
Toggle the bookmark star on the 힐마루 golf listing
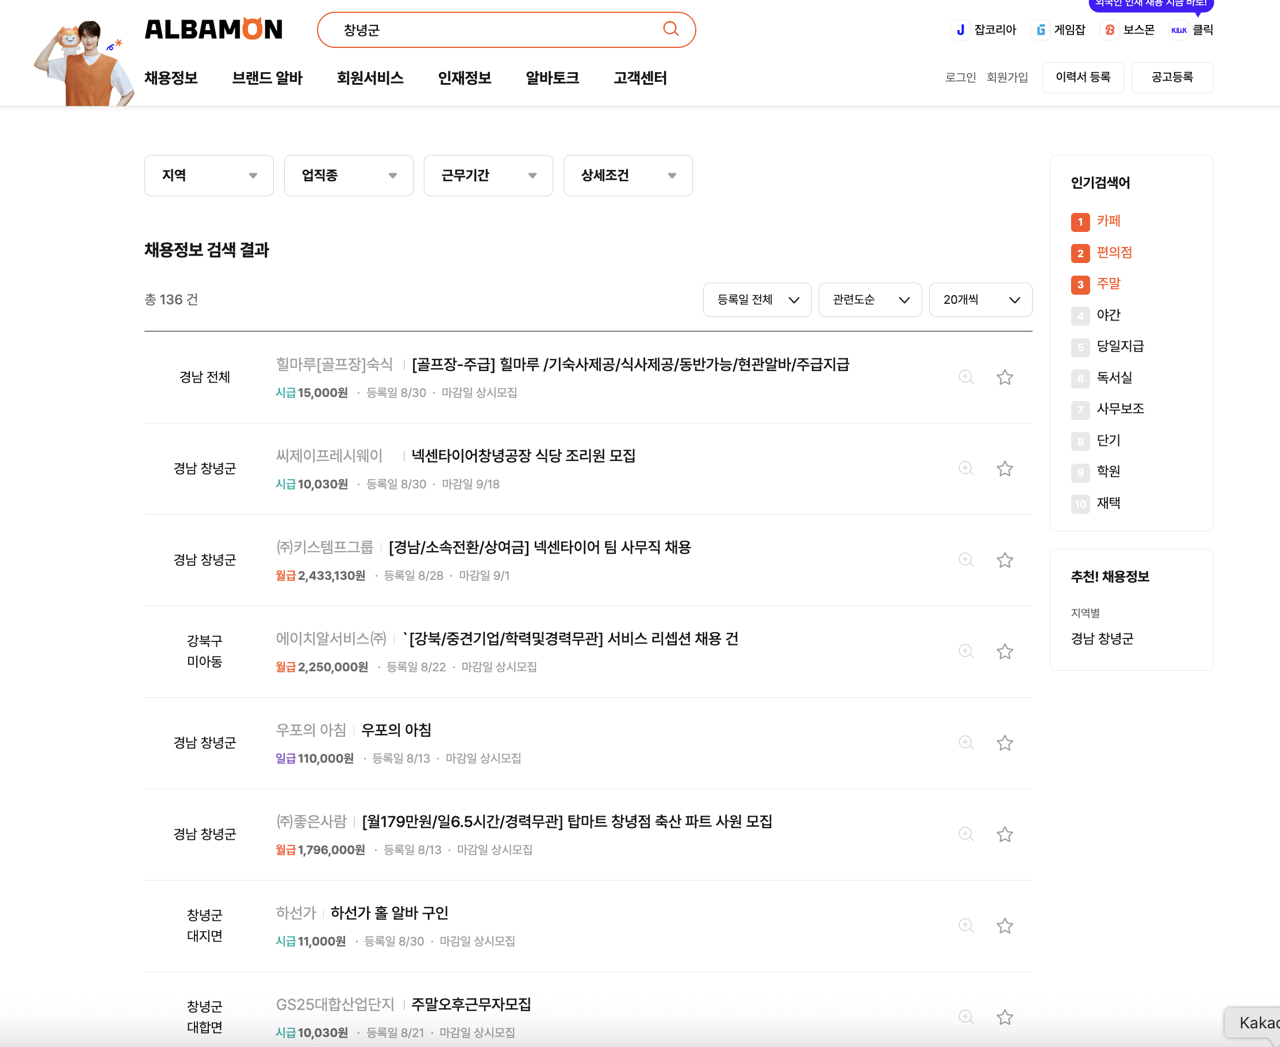[1004, 377]
